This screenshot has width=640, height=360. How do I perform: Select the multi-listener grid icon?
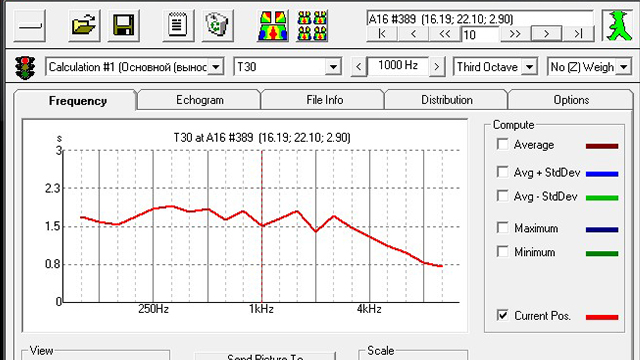click(x=312, y=26)
